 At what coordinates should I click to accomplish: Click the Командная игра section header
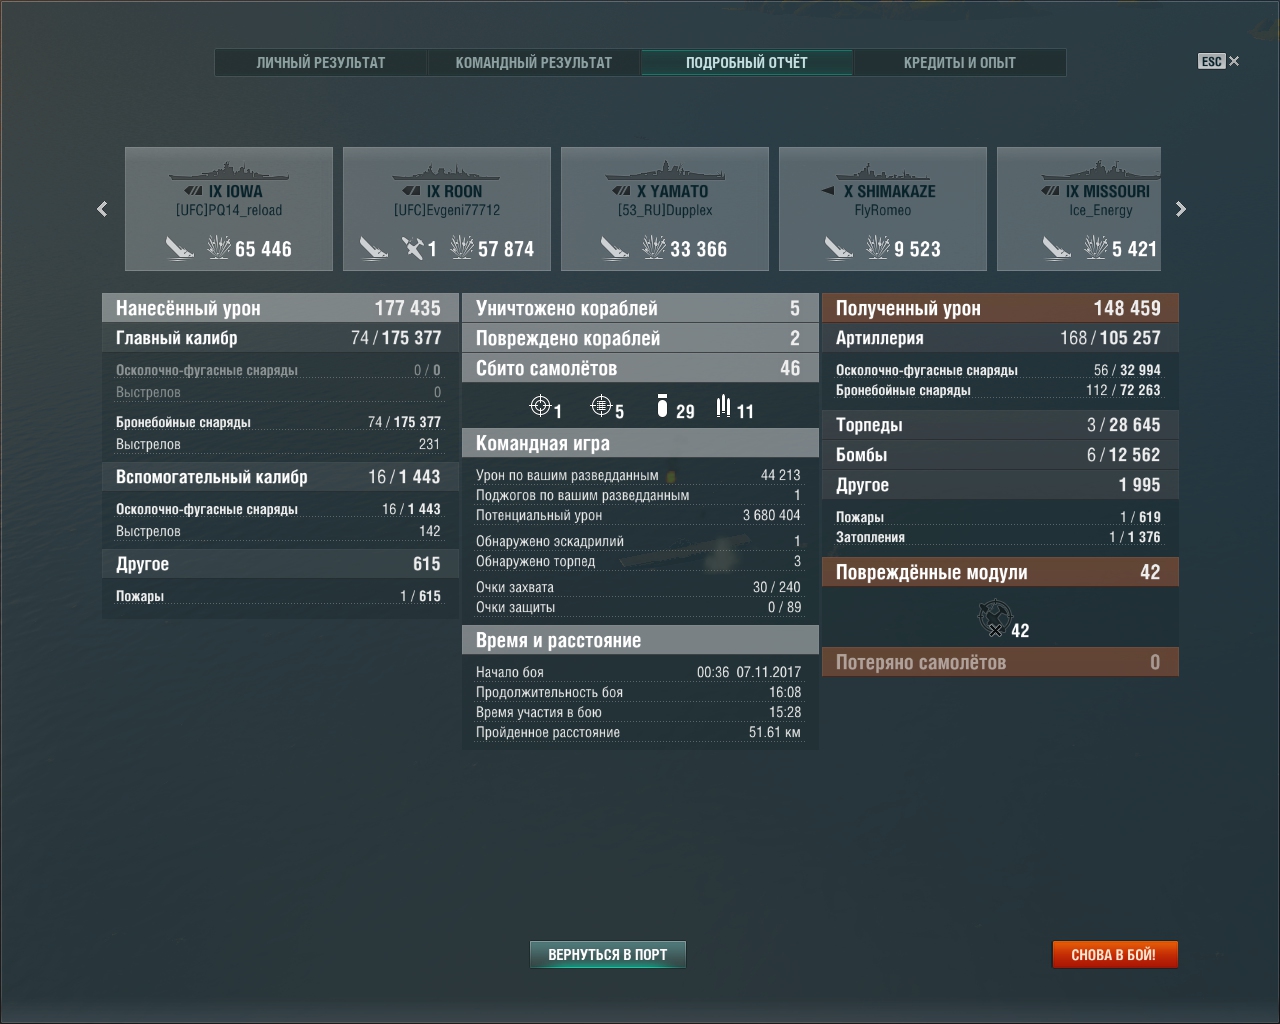coord(640,443)
